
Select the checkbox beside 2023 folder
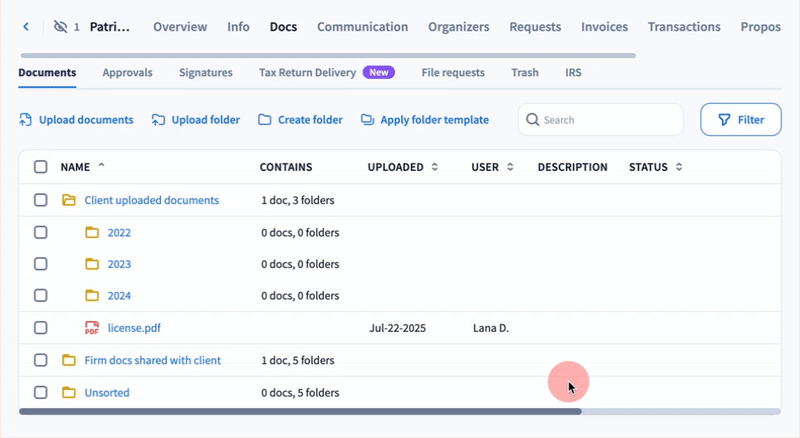[41, 264]
